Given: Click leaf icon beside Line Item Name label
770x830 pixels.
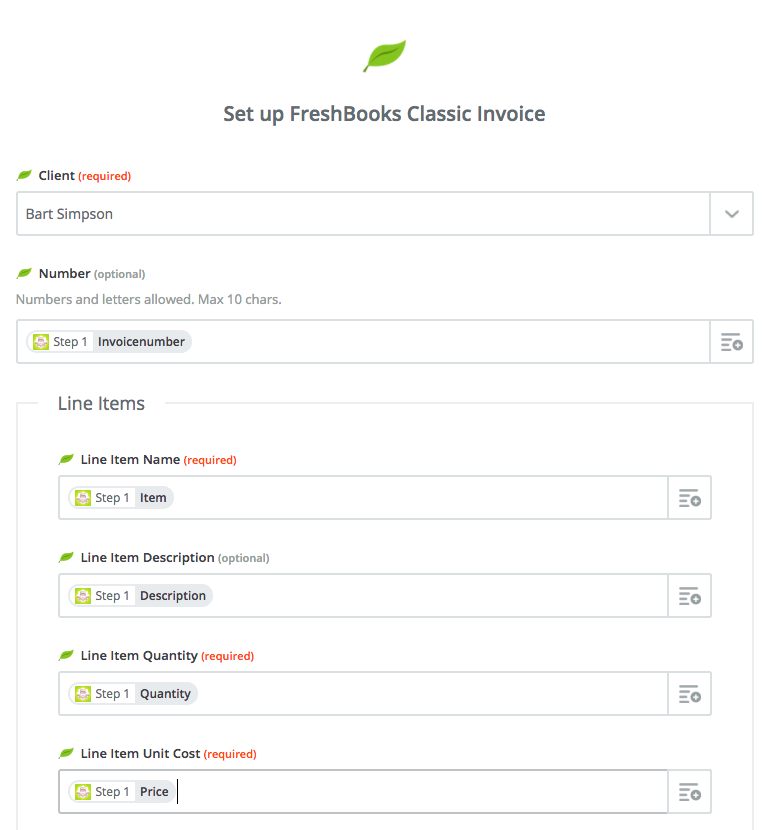Looking at the screenshot, I should (x=66, y=459).
